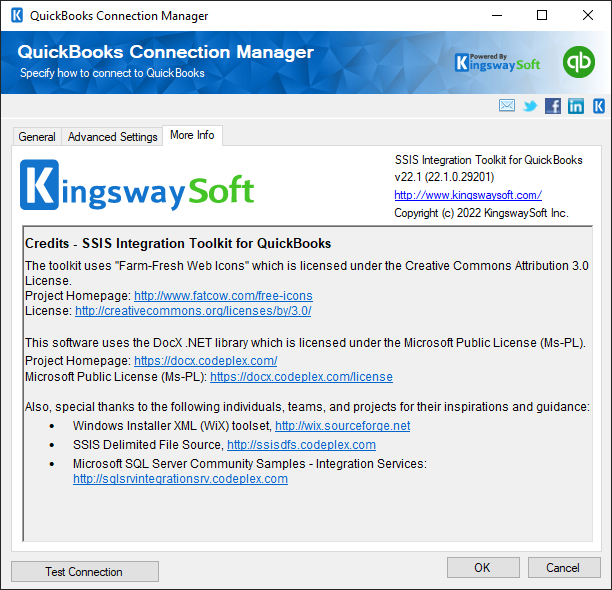
Task: Minimize the QuickBooks Connection Manager window
Action: [x=497, y=16]
